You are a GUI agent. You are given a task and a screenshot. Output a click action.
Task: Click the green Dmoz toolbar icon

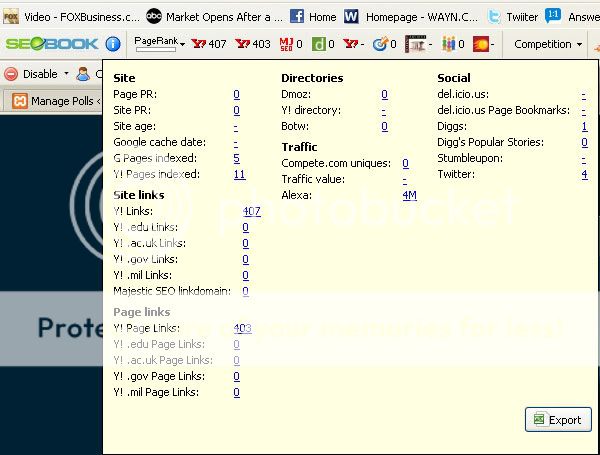pos(318,44)
